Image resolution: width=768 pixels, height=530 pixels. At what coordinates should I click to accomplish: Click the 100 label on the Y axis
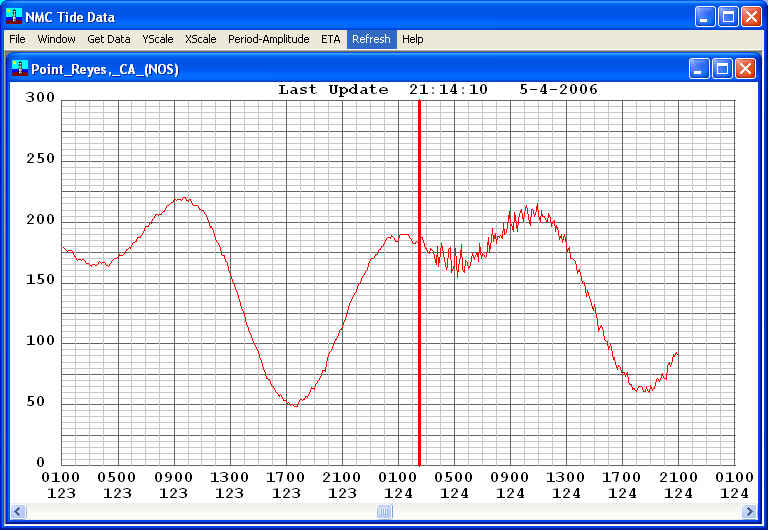point(41,340)
